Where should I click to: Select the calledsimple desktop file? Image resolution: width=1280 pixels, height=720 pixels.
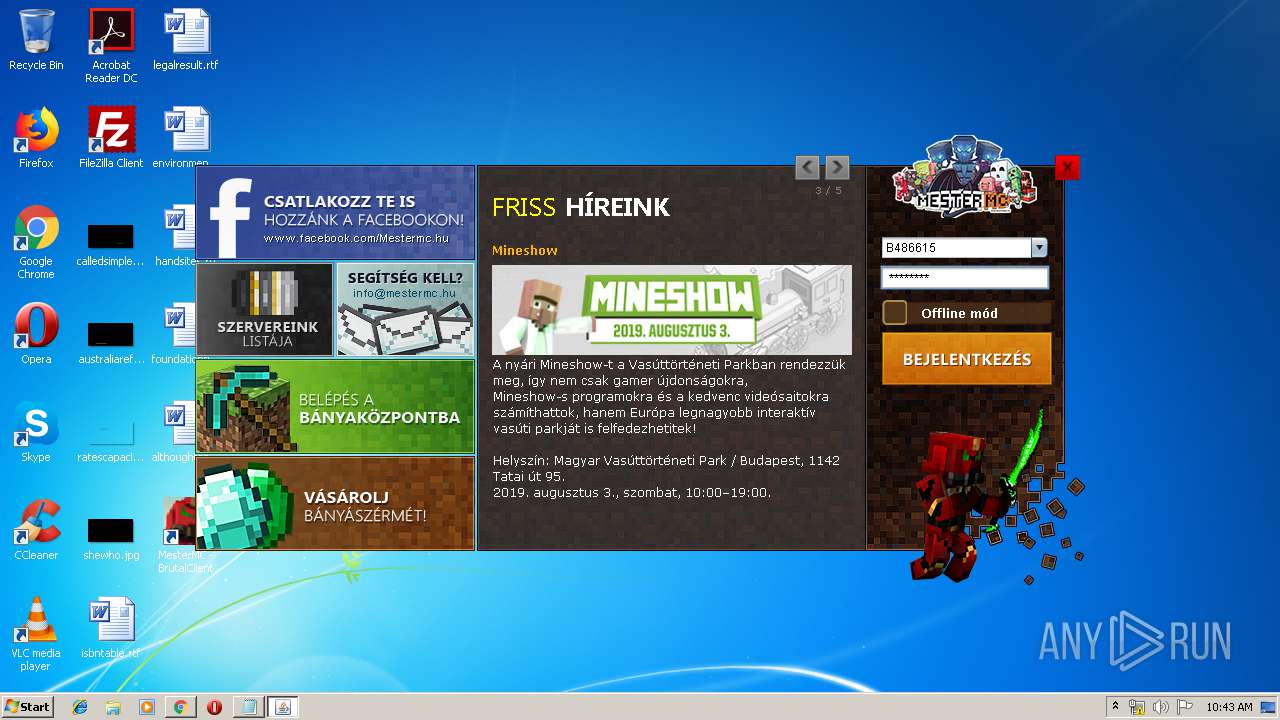click(111, 244)
